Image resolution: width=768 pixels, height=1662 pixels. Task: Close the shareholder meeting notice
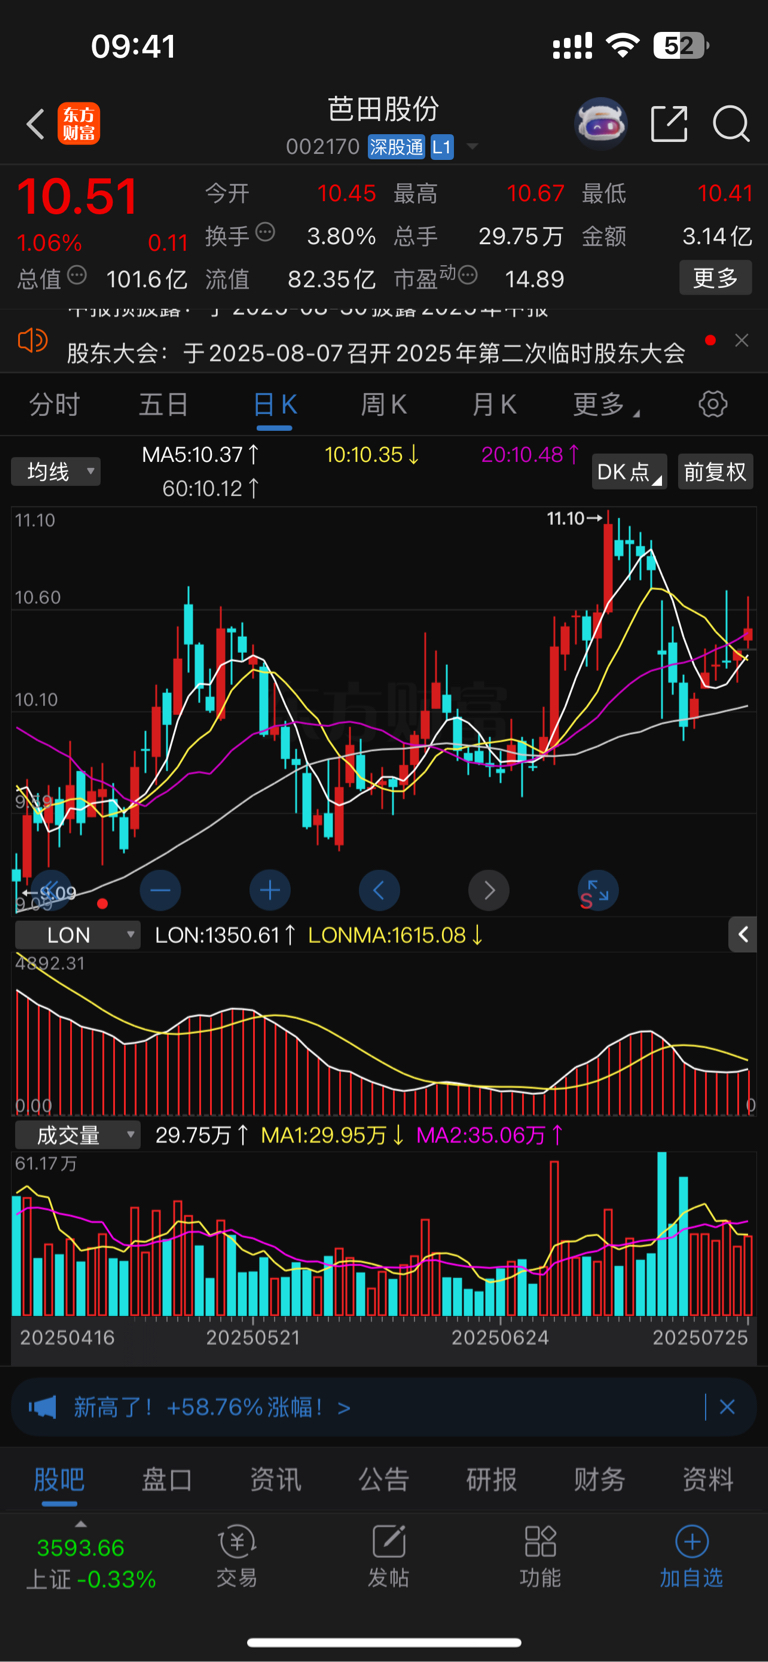(x=742, y=340)
